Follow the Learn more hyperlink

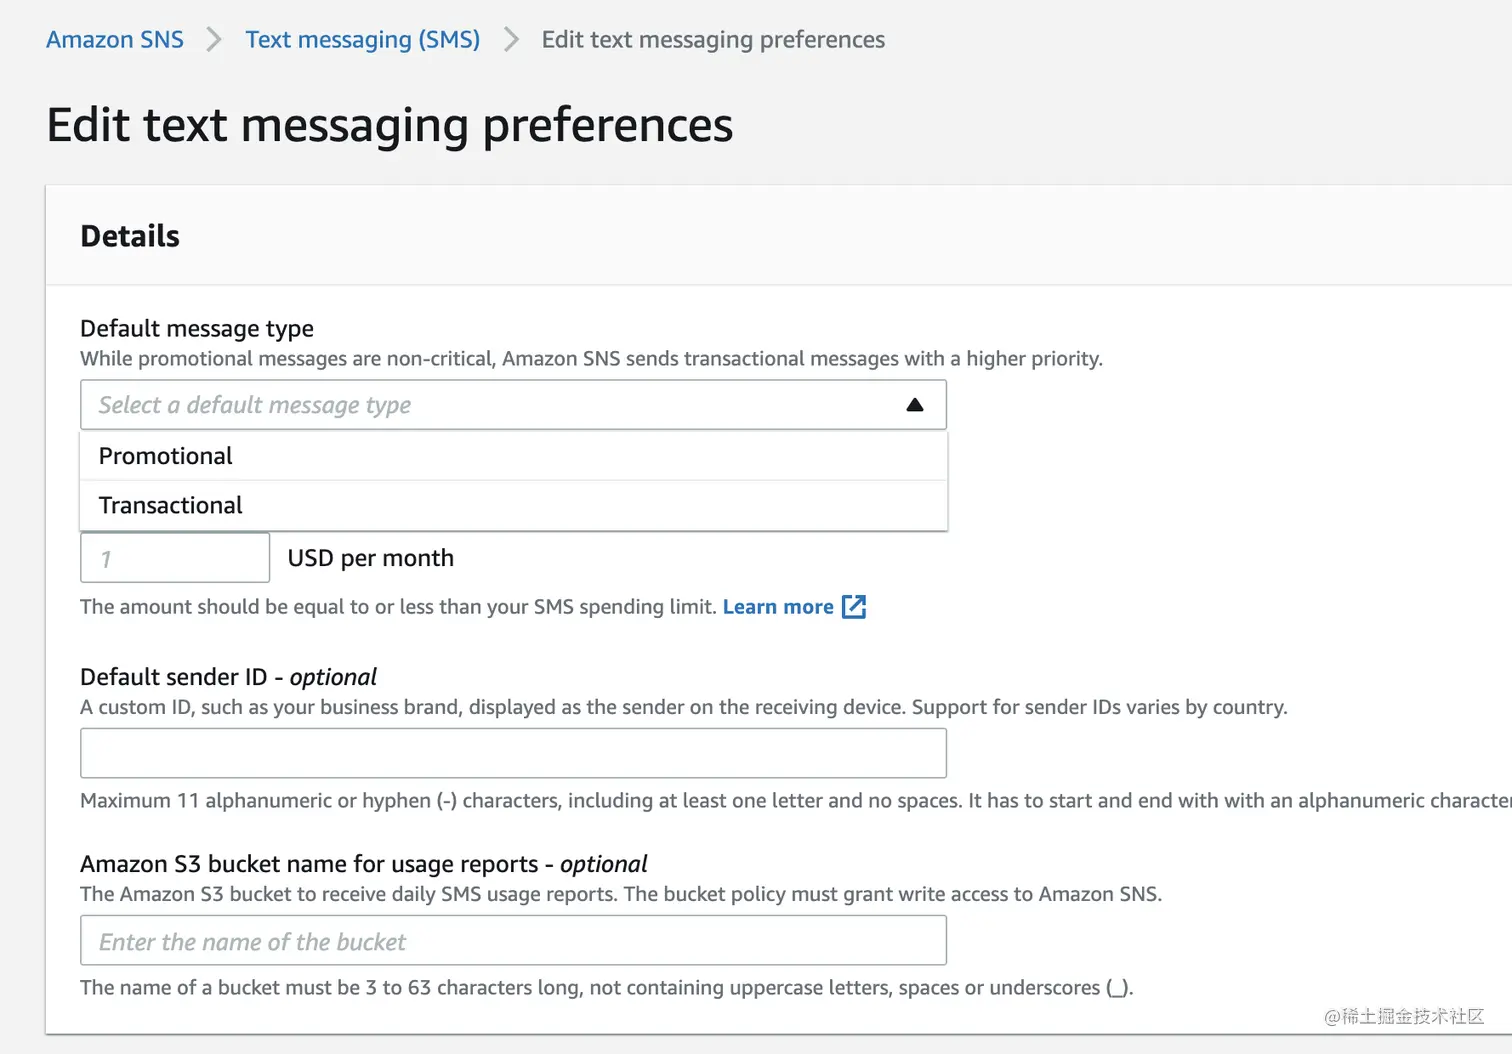coord(778,606)
